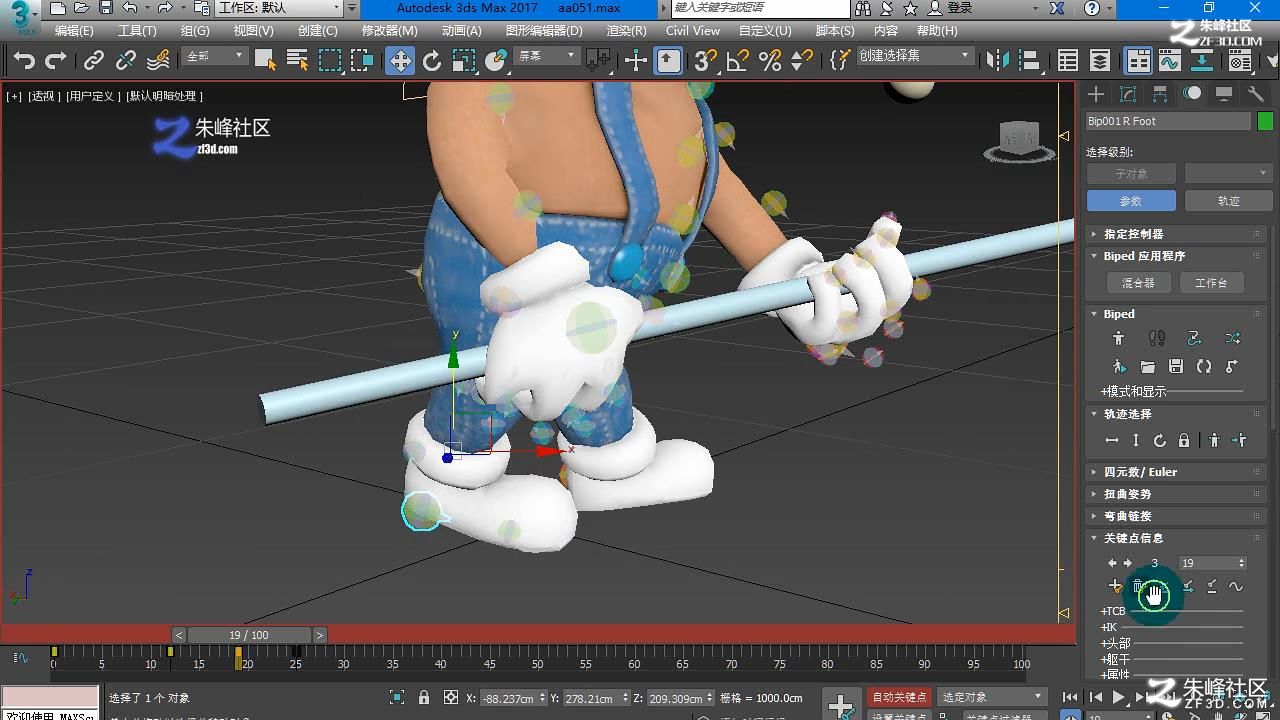The image size is (1280, 720).
Task: Click the Biped Save File icon
Action: (1176, 367)
